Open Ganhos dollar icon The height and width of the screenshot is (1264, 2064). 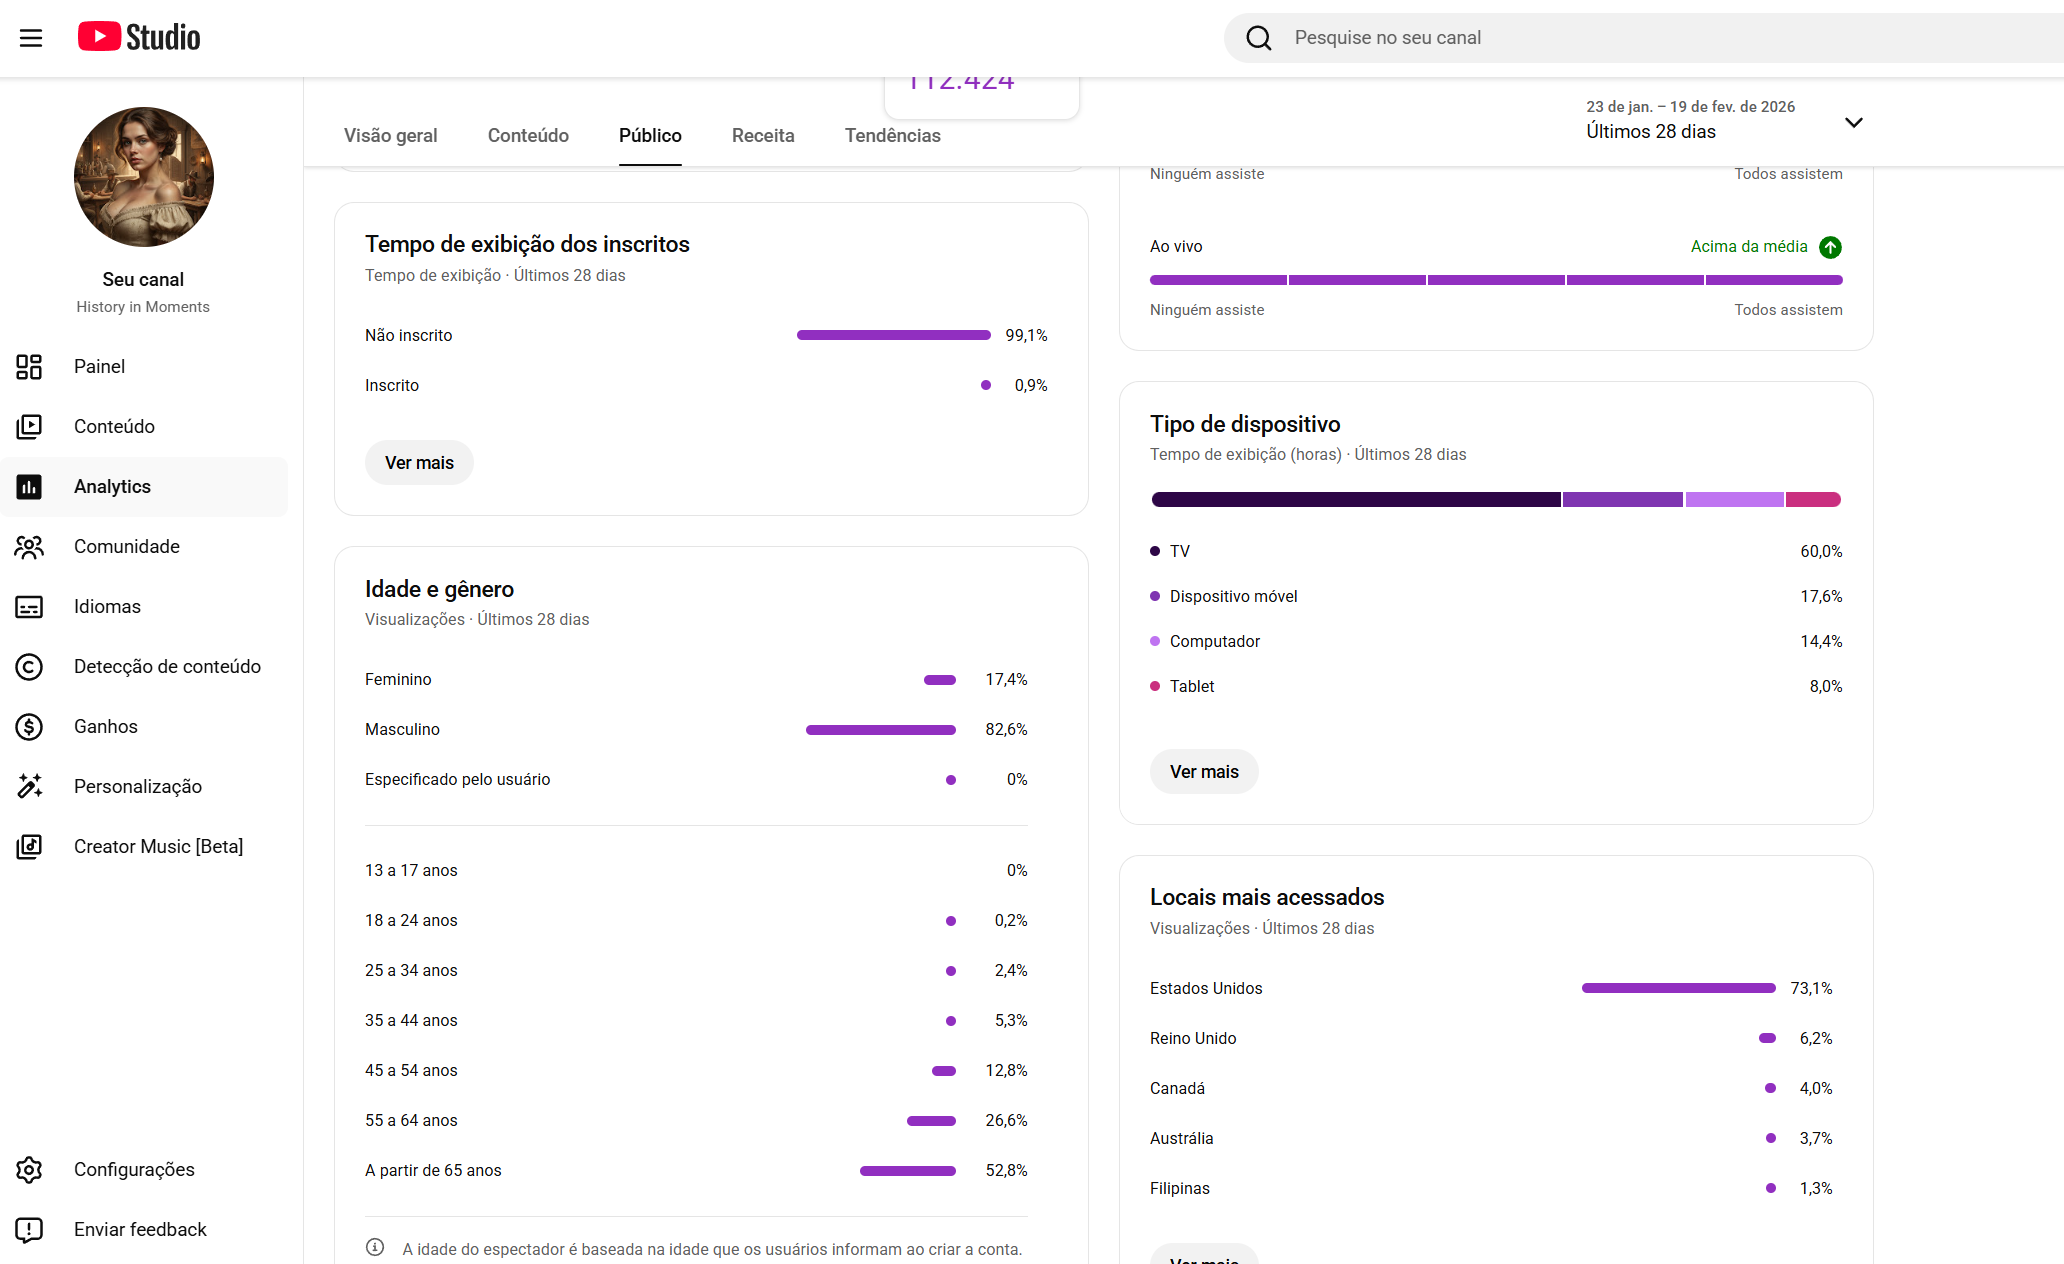click(29, 727)
